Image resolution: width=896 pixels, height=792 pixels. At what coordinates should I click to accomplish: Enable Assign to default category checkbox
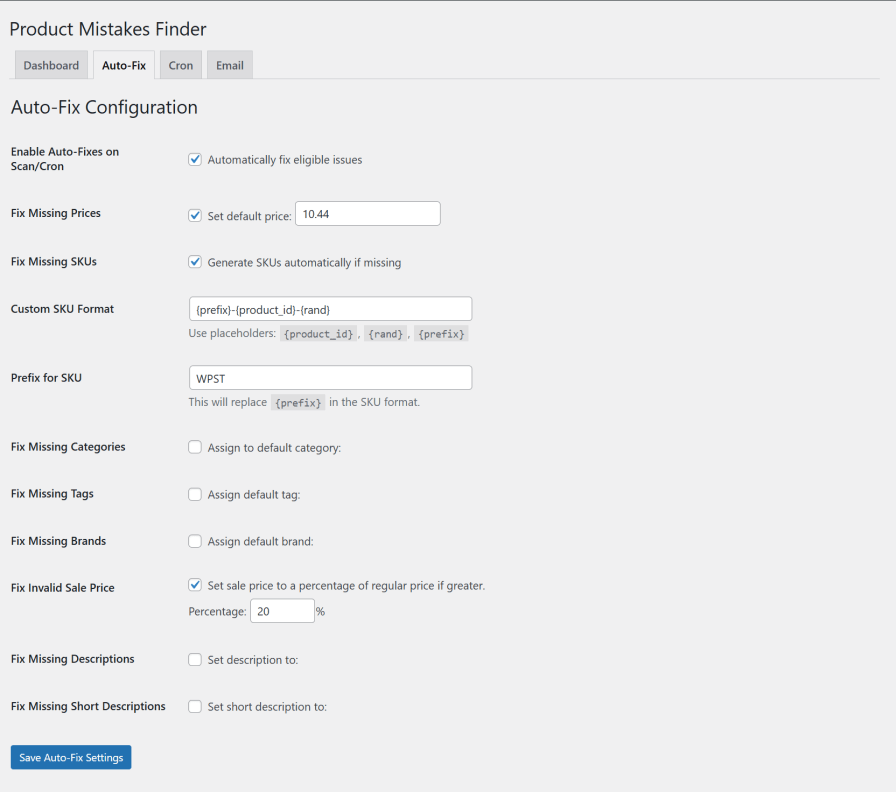click(195, 447)
